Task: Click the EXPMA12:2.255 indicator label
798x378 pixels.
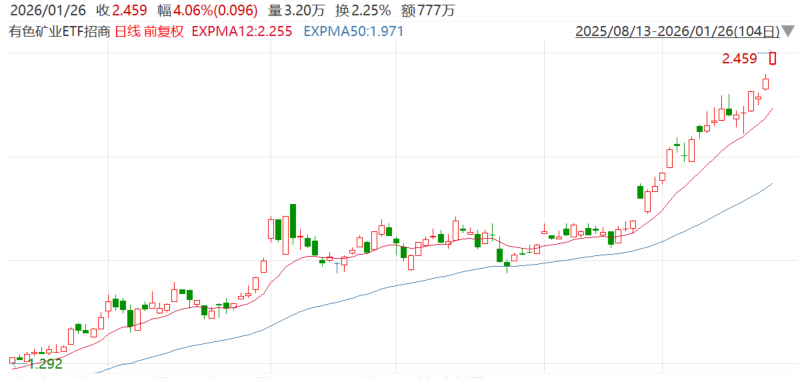Action: (x=242, y=32)
